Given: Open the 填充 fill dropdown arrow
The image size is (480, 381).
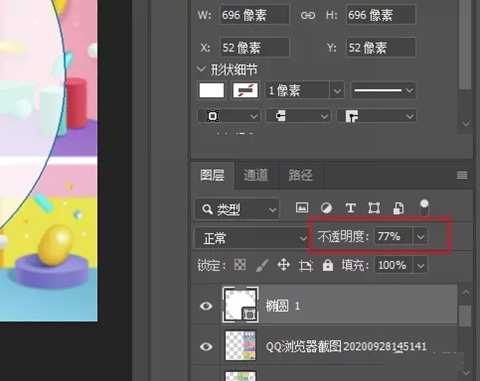Looking at the screenshot, I should tap(420, 266).
